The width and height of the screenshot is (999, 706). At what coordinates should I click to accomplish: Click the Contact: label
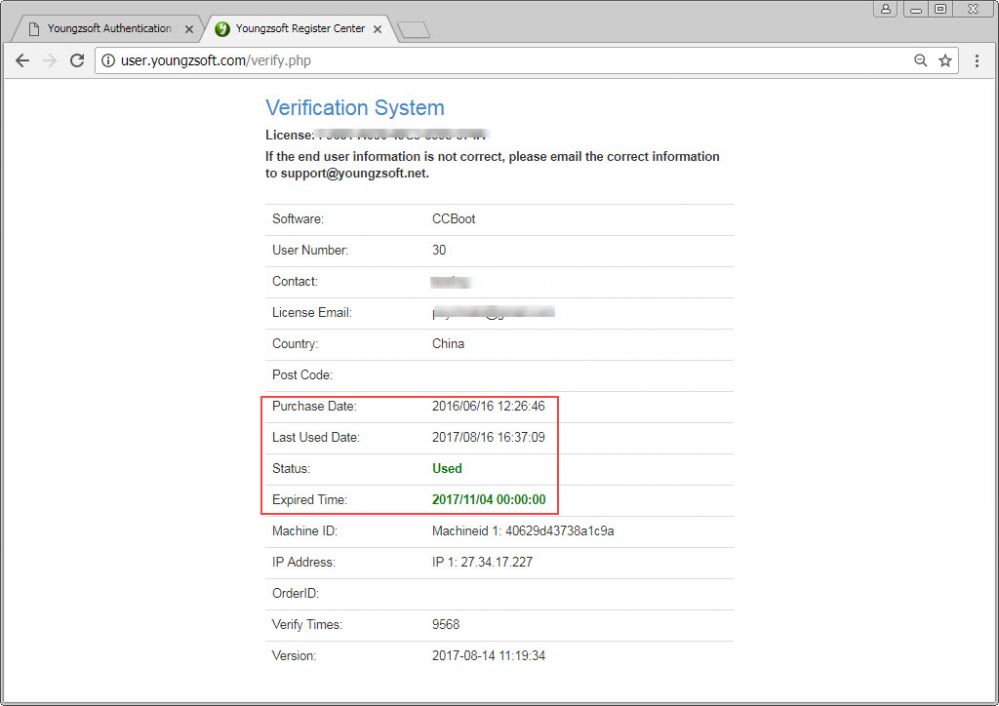[294, 281]
